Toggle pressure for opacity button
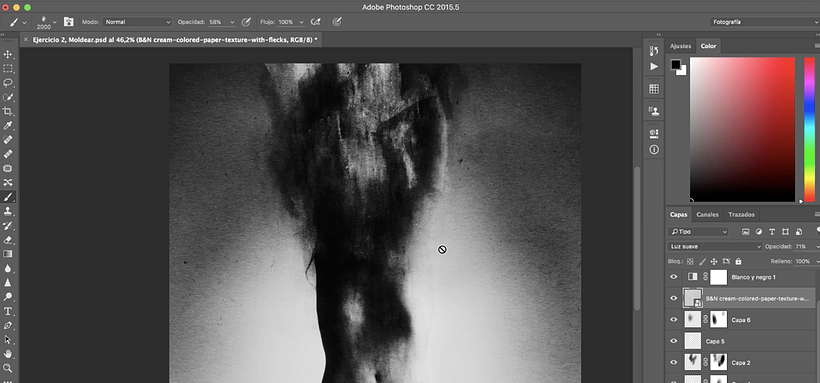 coord(246,22)
